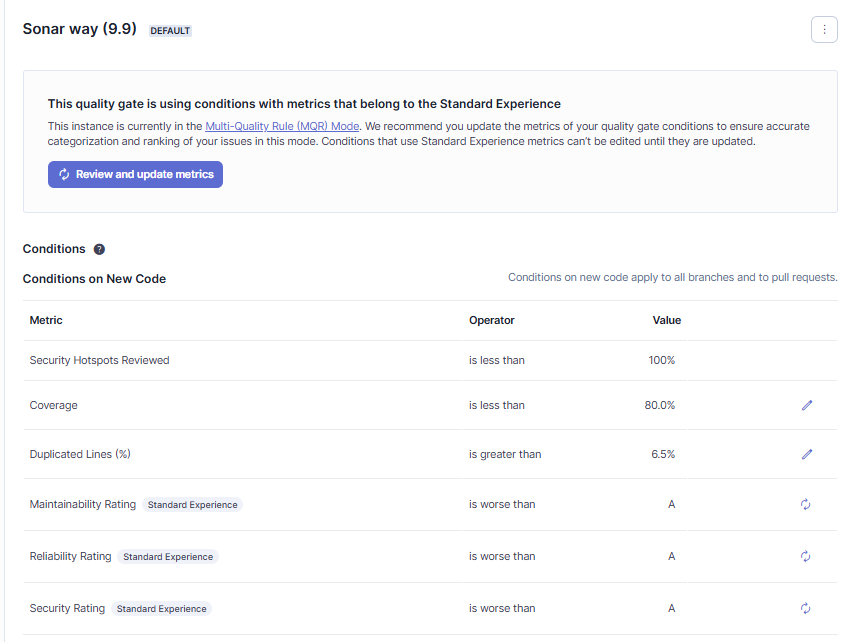Click Review and update metrics button
This screenshot has width=850, height=642.
coord(136,174)
